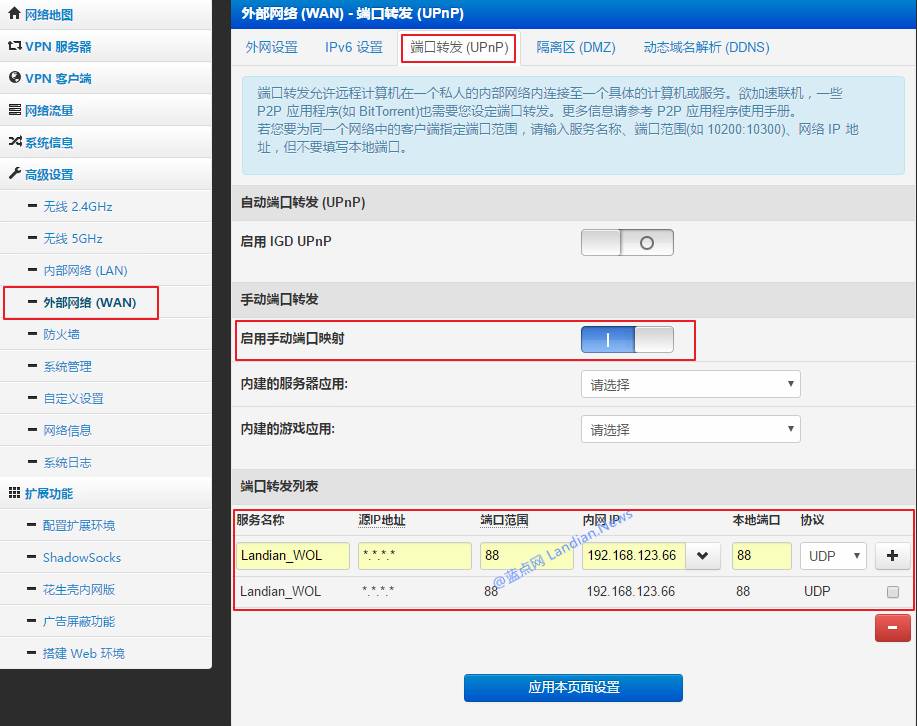This screenshot has width=917, height=726.
Task: Click the VPN 服务器 arrows icon
Action: pyautogui.click(x=15, y=45)
